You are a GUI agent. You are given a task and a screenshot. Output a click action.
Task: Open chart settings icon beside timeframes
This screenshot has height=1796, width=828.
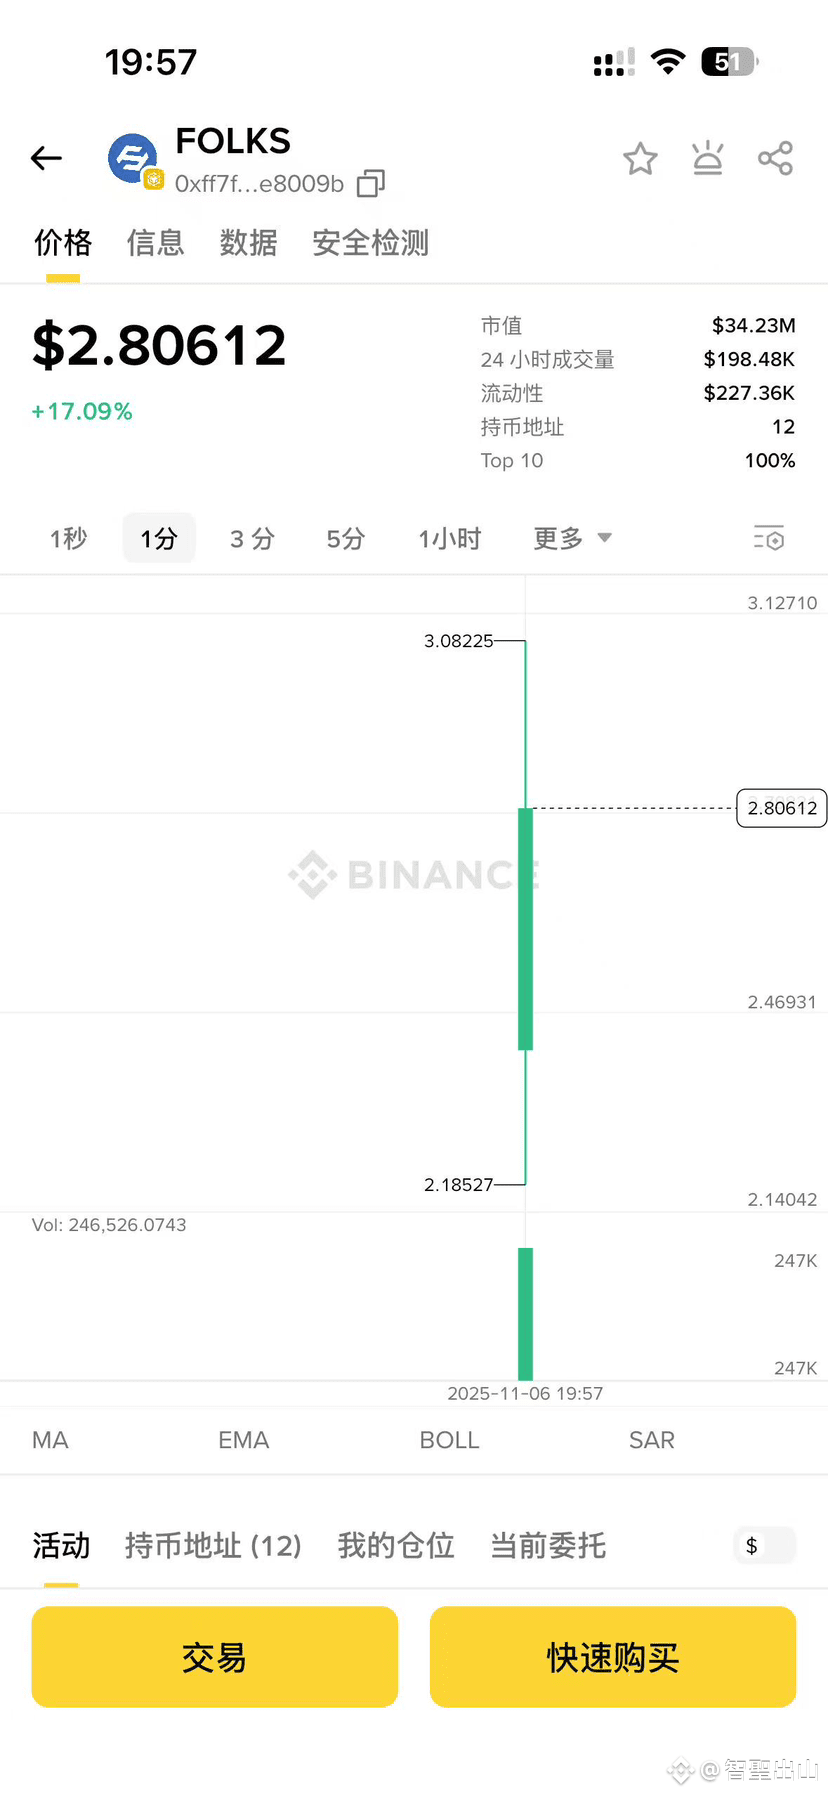click(x=768, y=538)
